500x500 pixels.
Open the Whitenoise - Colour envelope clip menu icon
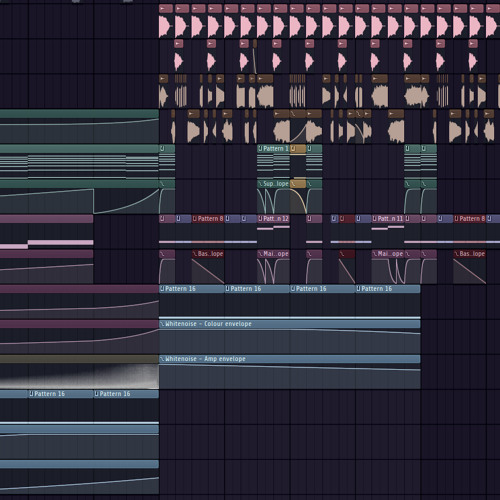tap(162, 324)
